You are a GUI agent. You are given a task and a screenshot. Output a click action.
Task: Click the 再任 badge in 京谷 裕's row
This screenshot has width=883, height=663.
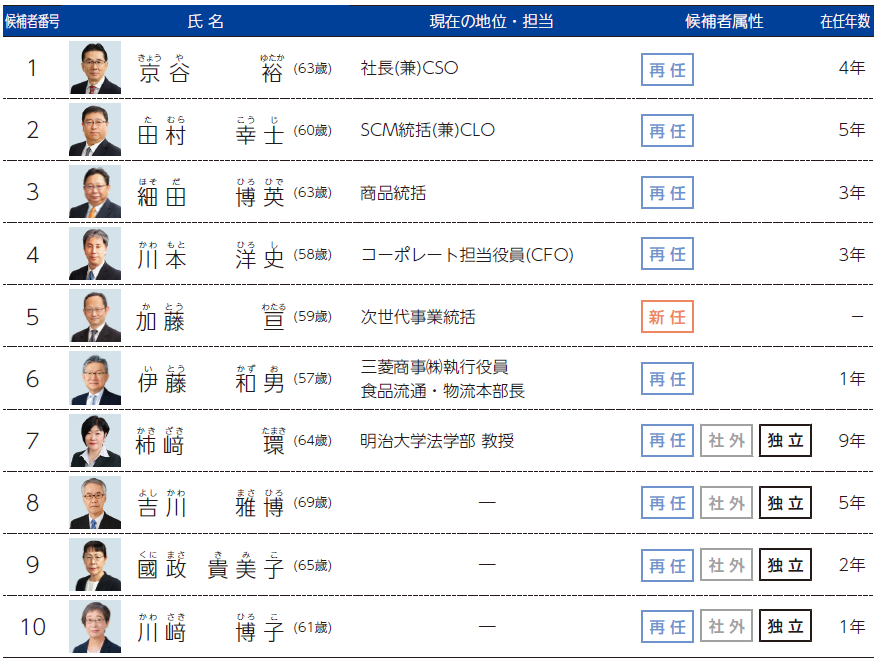tap(667, 69)
